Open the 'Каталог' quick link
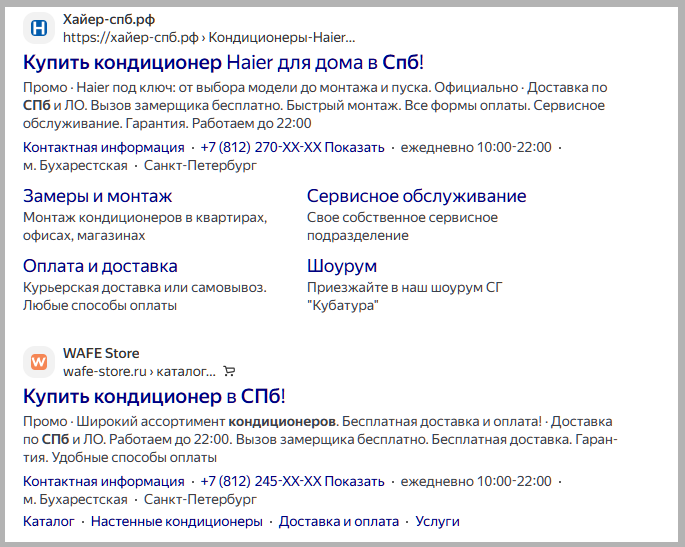This screenshot has height=547, width=685. pos(48,522)
